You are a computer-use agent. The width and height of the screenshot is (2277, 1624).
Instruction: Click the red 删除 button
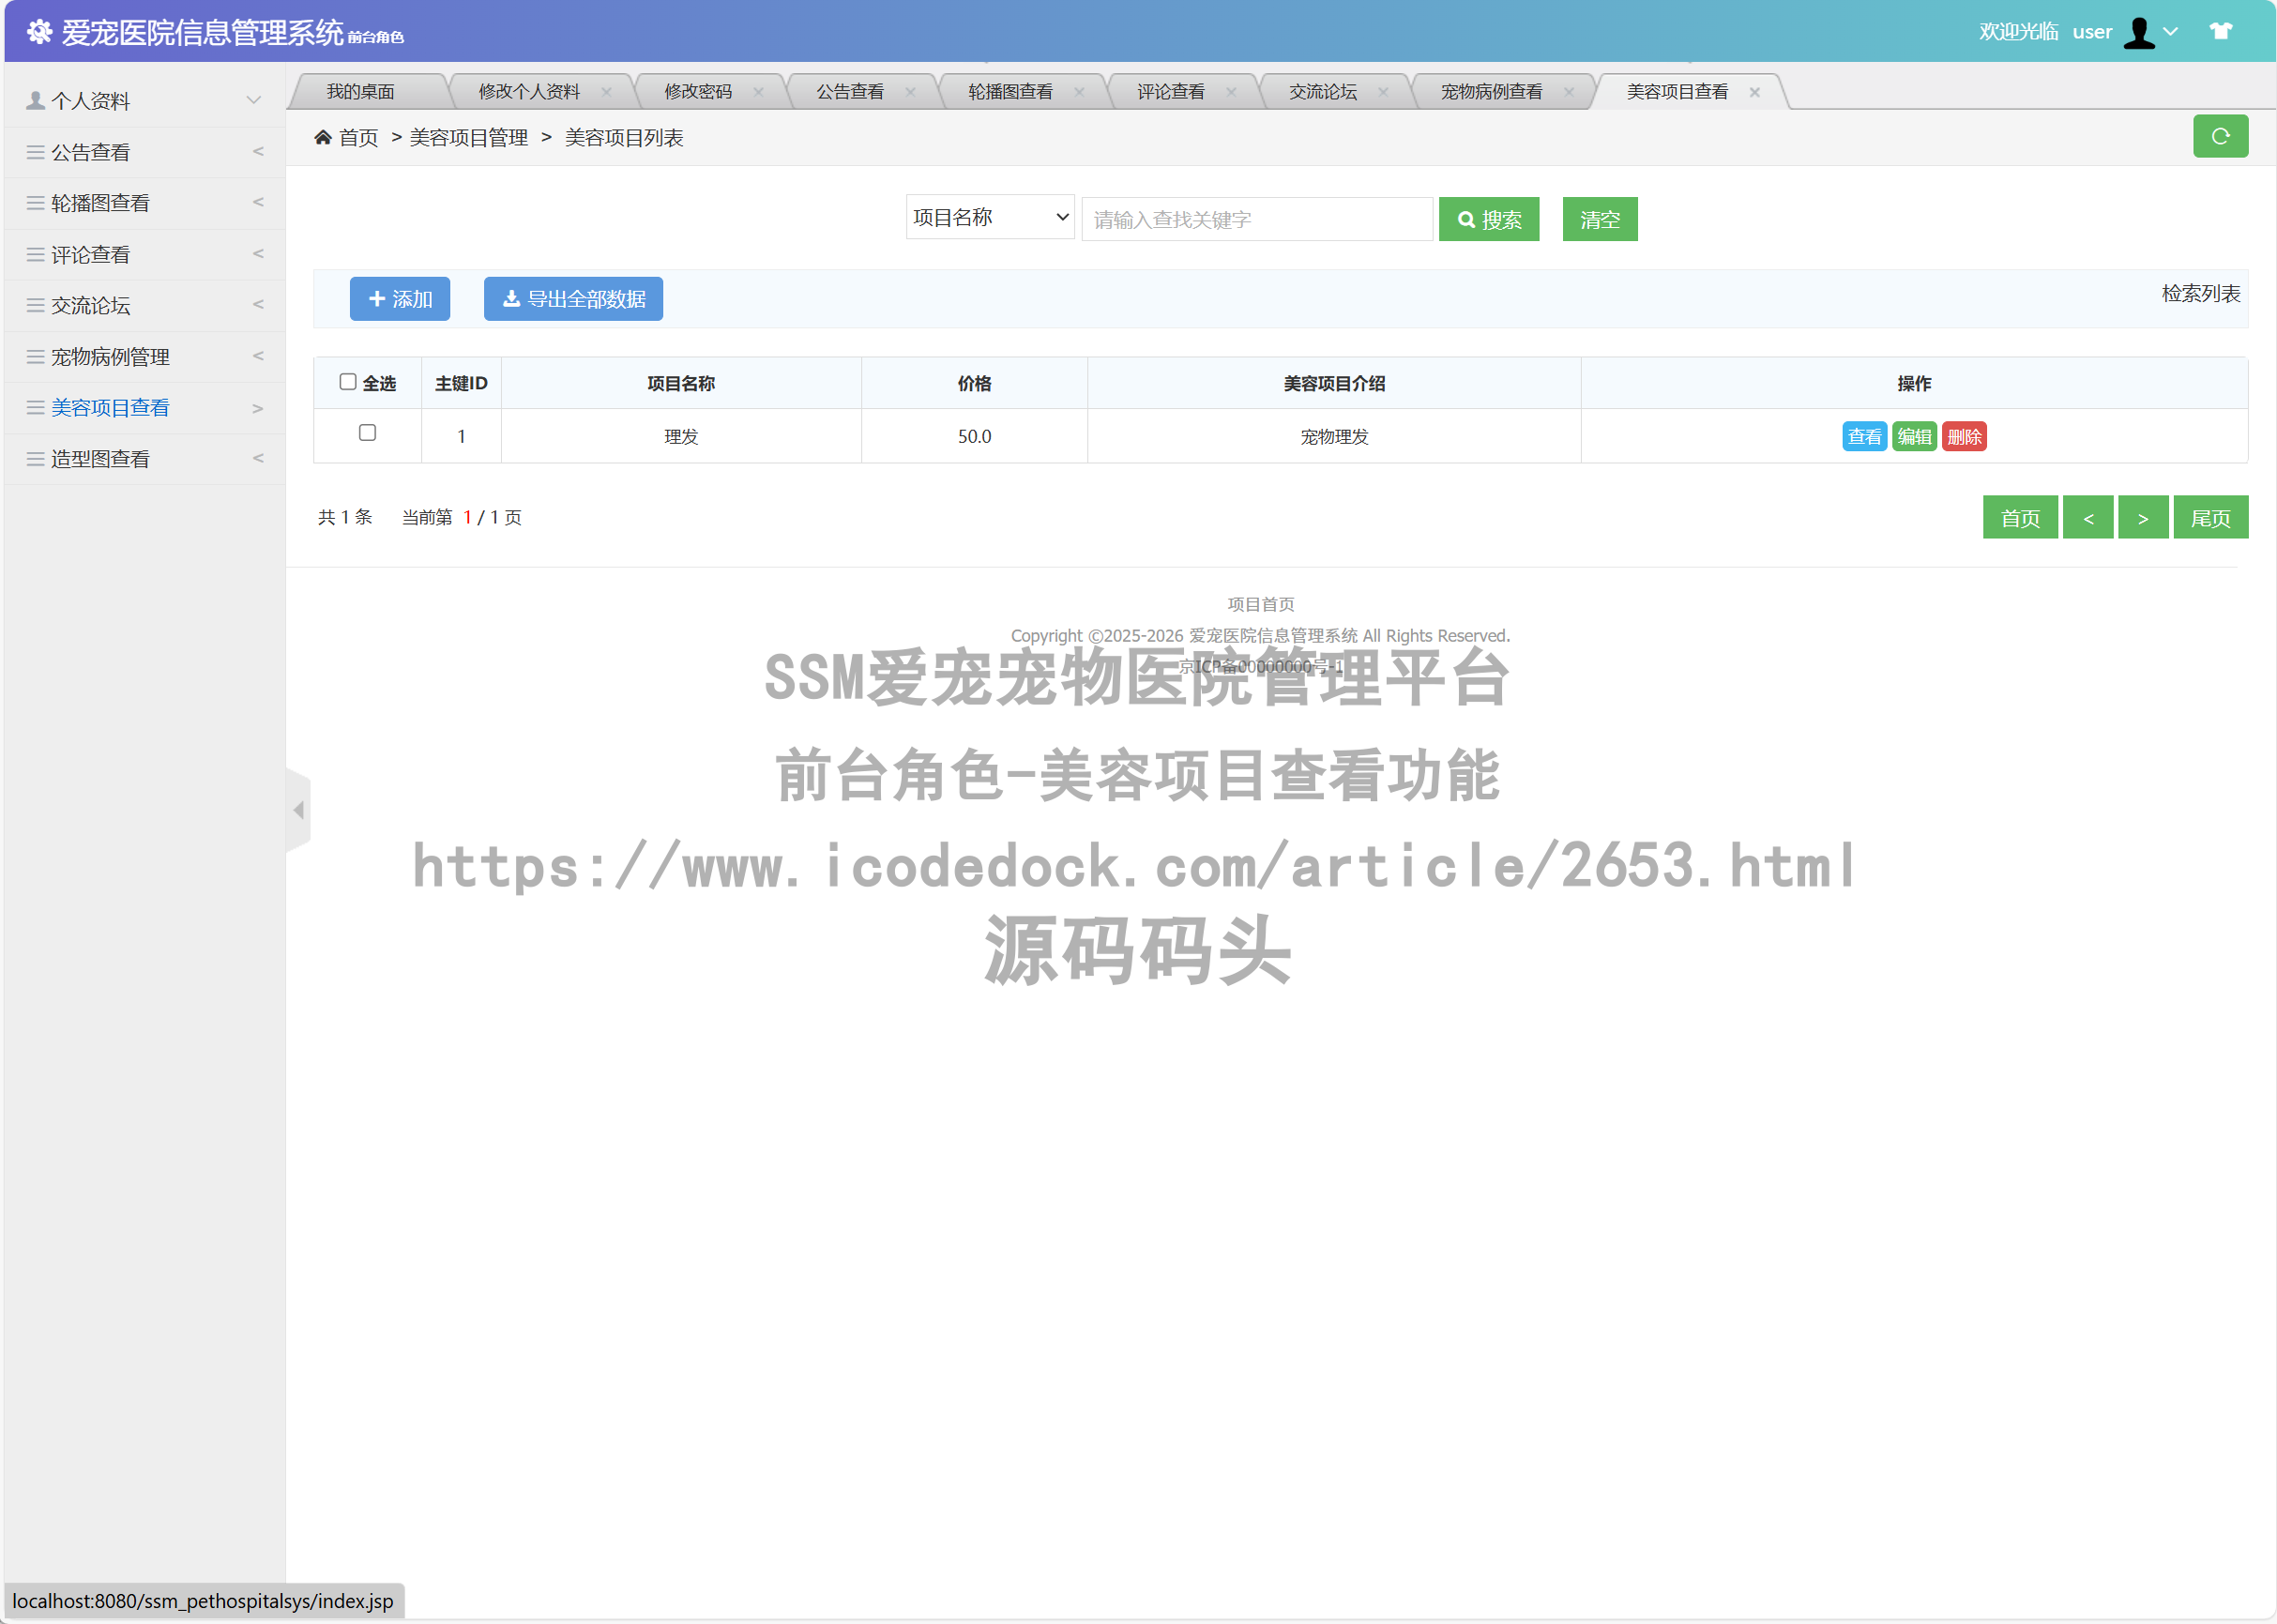[x=1963, y=437]
